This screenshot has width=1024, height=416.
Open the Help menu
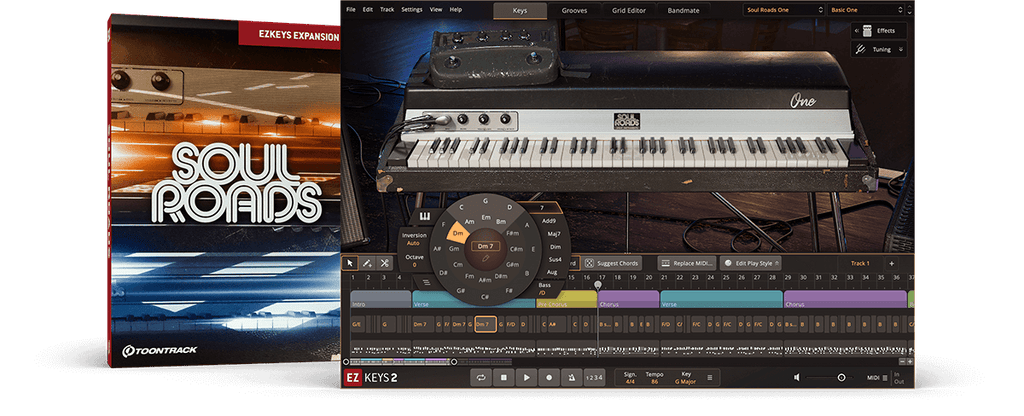coord(456,10)
